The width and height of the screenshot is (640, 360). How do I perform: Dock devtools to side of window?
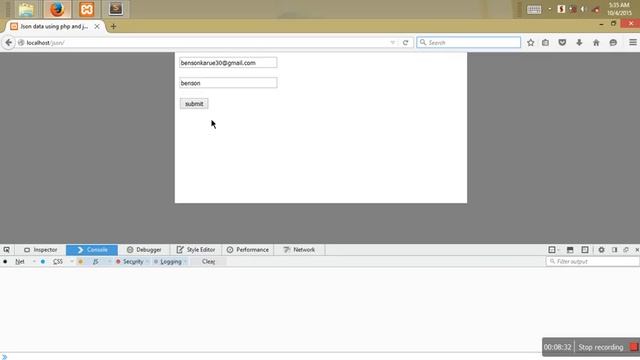click(x=614, y=250)
